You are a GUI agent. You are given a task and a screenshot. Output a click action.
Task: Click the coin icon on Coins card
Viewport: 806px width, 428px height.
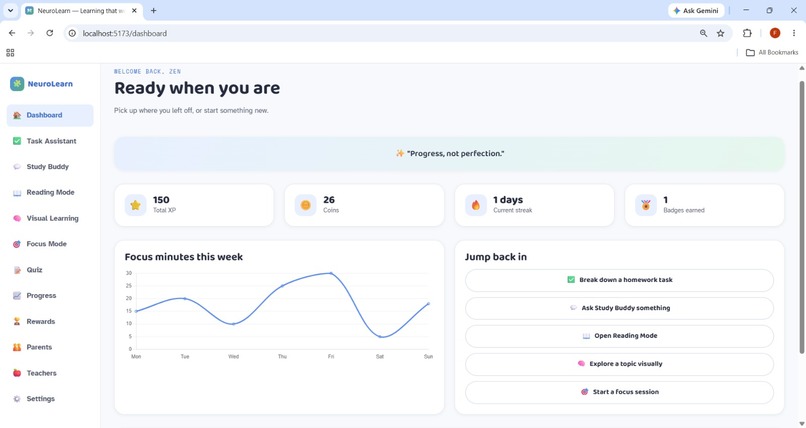(305, 205)
